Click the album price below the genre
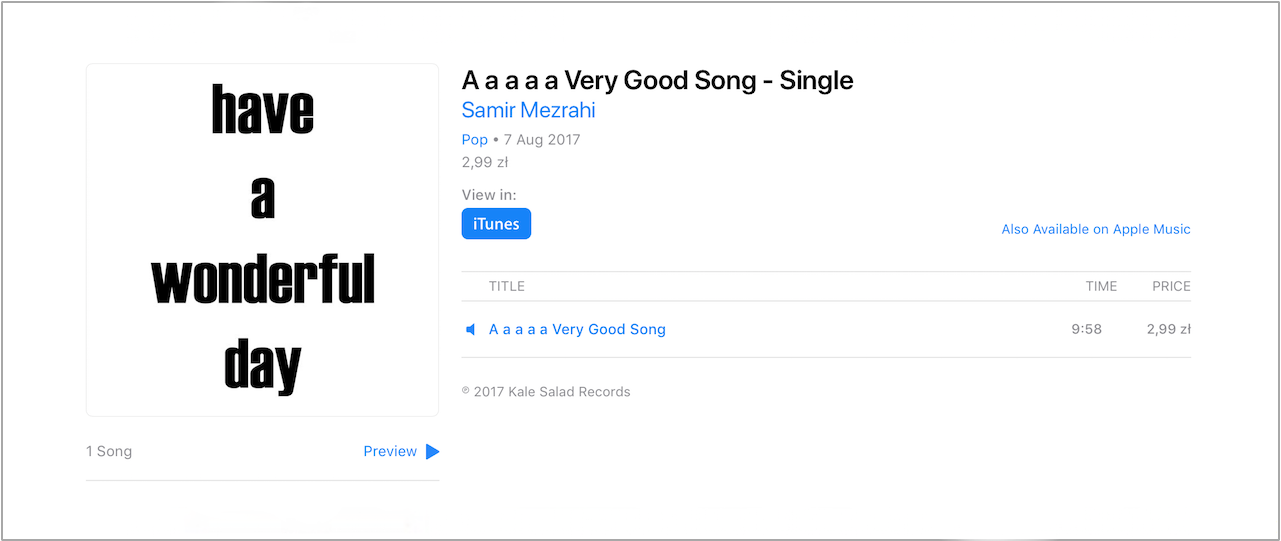The width and height of the screenshot is (1281, 541). 486,162
